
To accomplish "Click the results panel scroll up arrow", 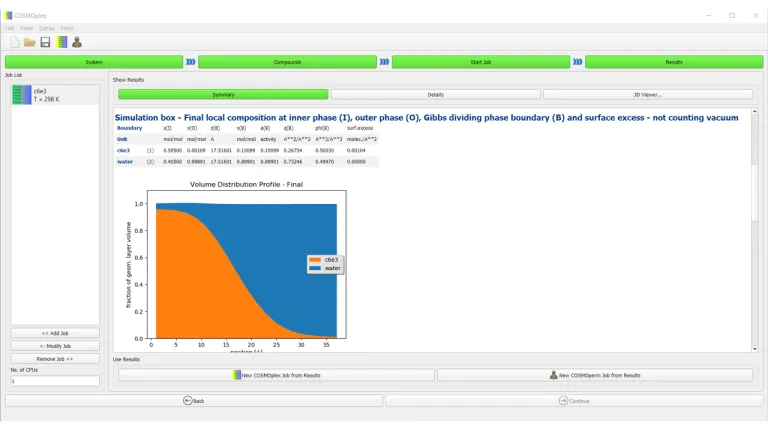I will 754,112.
